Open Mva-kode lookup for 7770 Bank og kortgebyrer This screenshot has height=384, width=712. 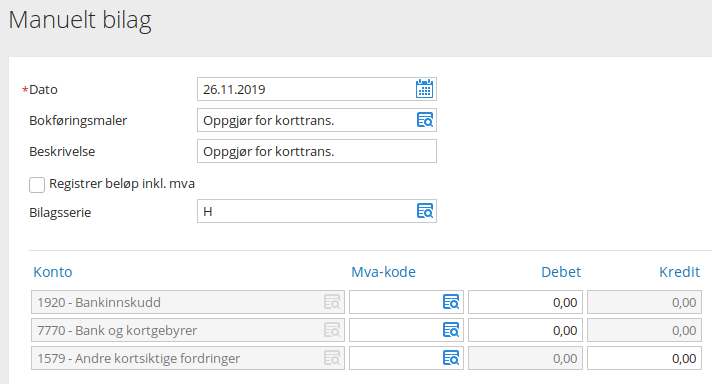[x=451, y=330]
